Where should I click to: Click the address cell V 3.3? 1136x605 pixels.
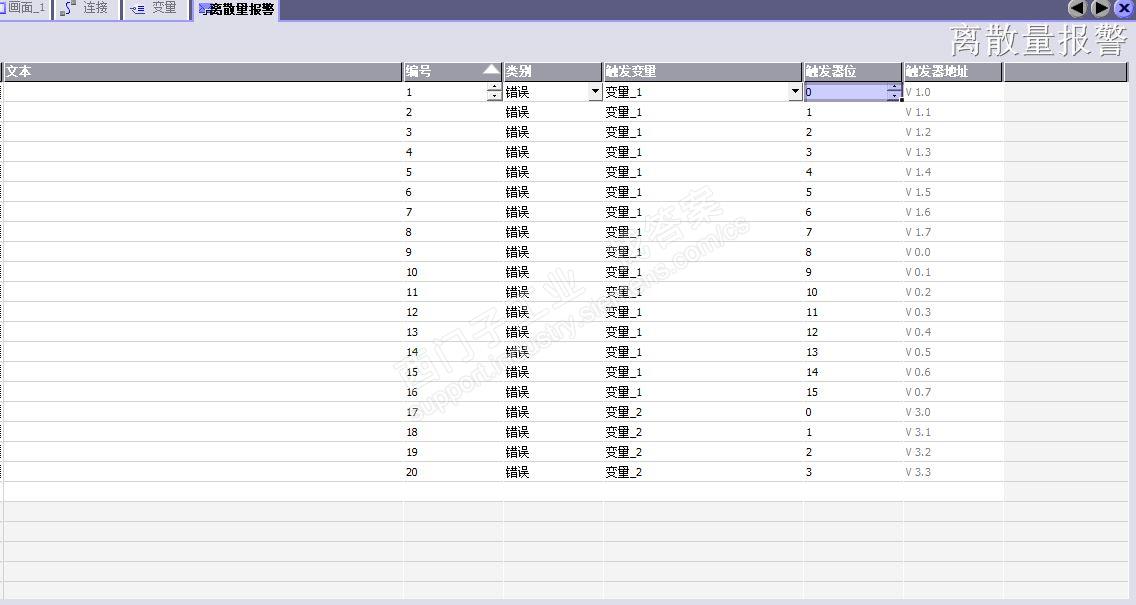(x=953, y=472)
